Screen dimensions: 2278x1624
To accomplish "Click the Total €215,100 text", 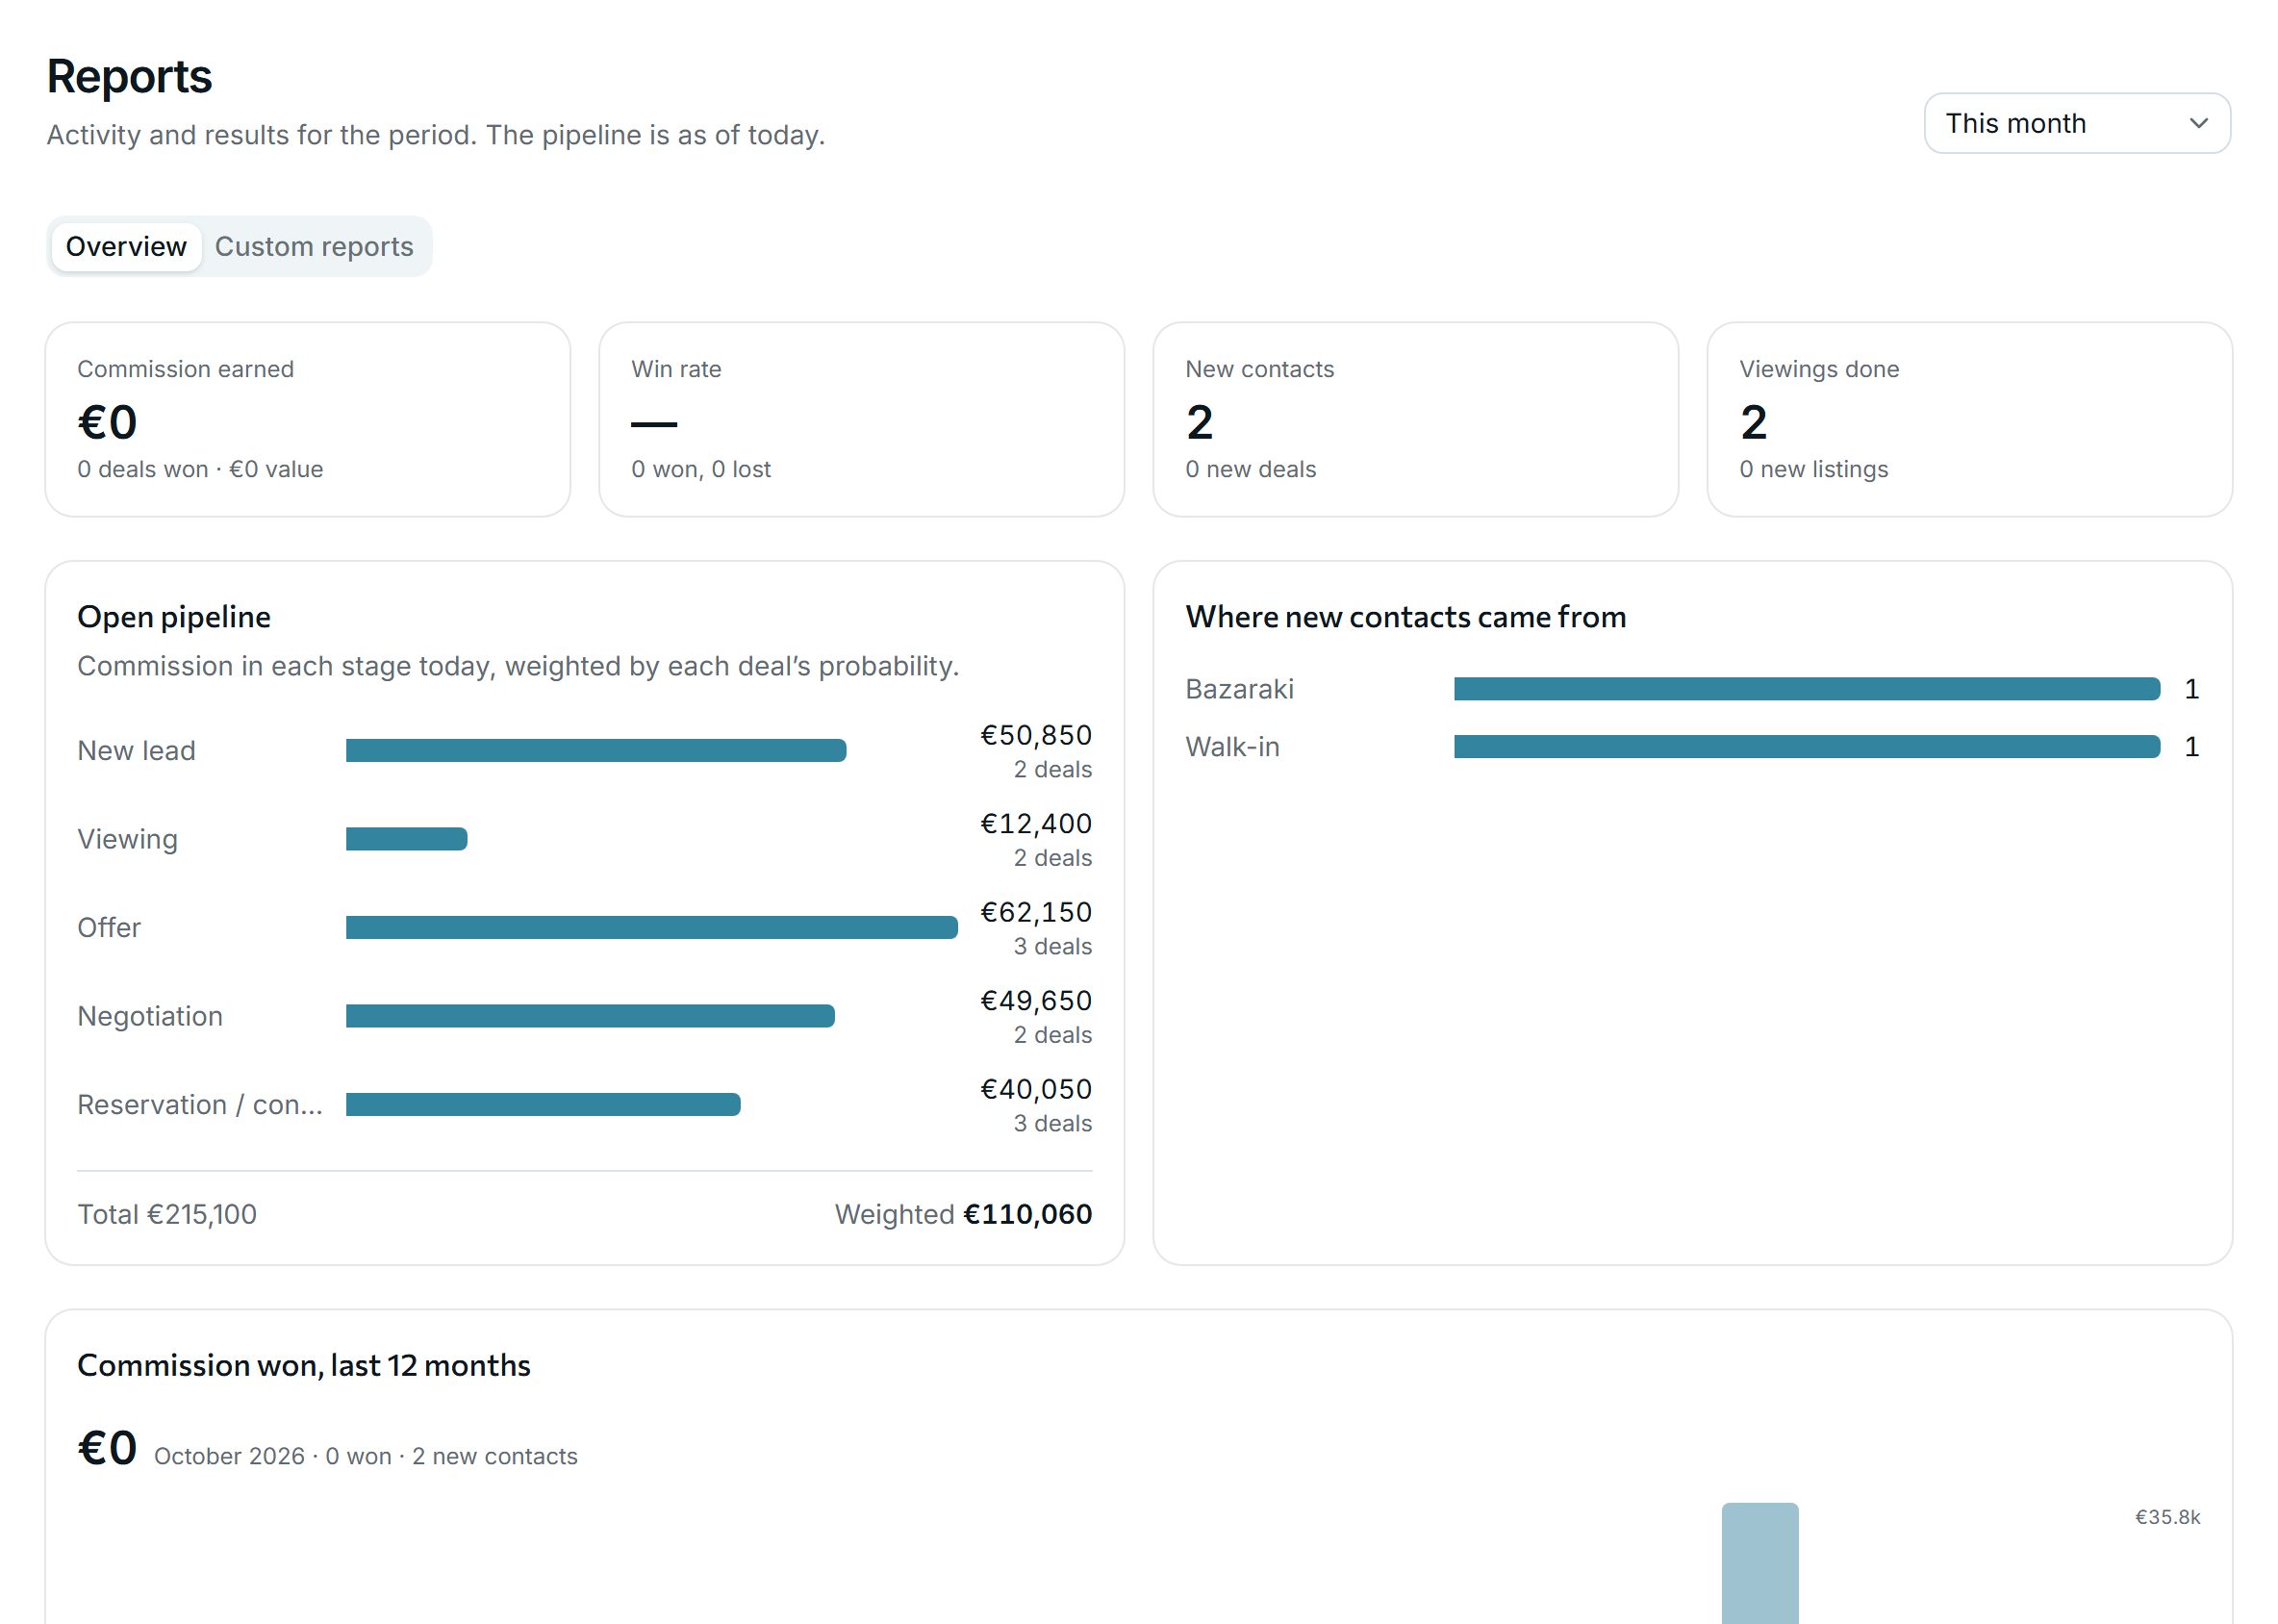I will click(x=167, y=1214).
